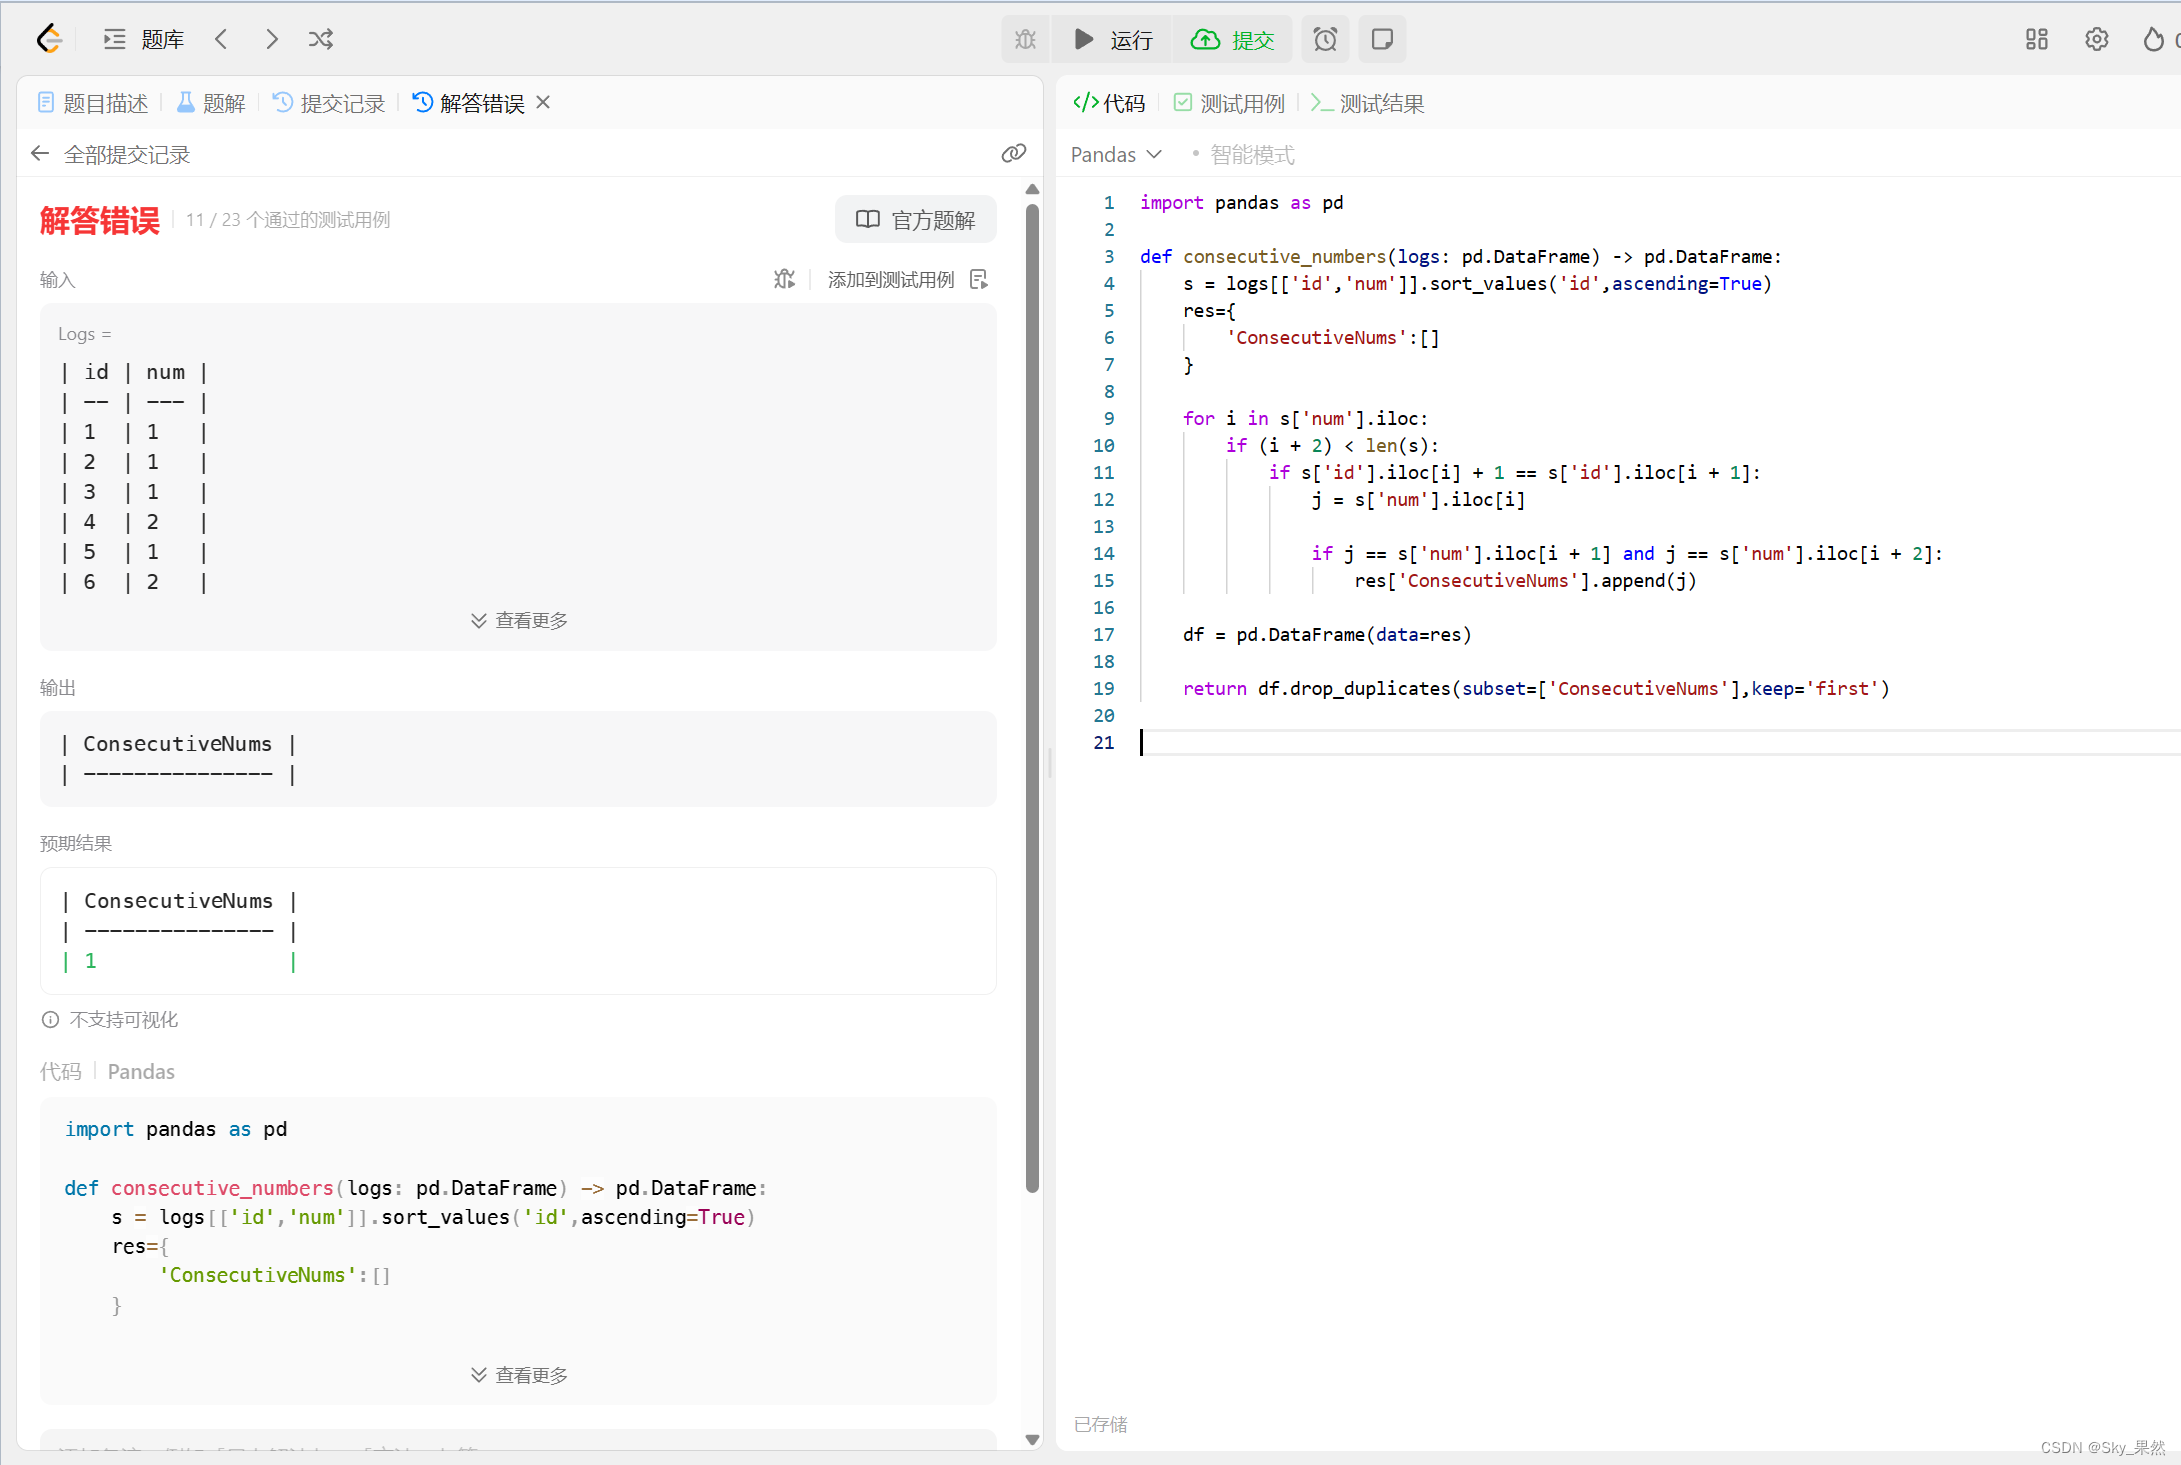Open the settings gear icon
2181x1465 pixels.
tap(2096, 39)
